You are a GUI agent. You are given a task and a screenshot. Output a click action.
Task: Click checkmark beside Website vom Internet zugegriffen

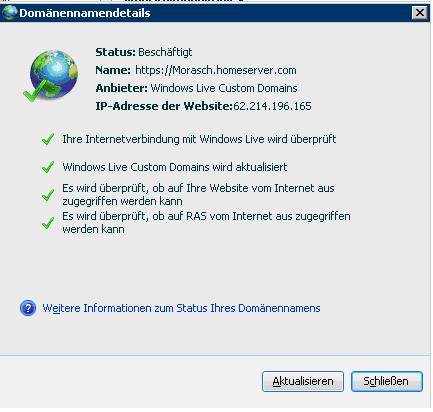click(x=48, y=195)
